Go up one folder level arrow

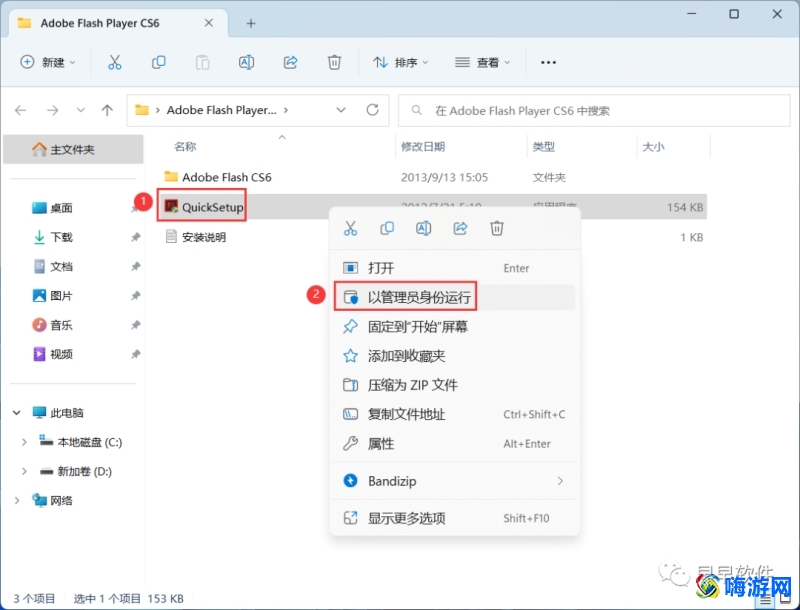tap(107, 110)
